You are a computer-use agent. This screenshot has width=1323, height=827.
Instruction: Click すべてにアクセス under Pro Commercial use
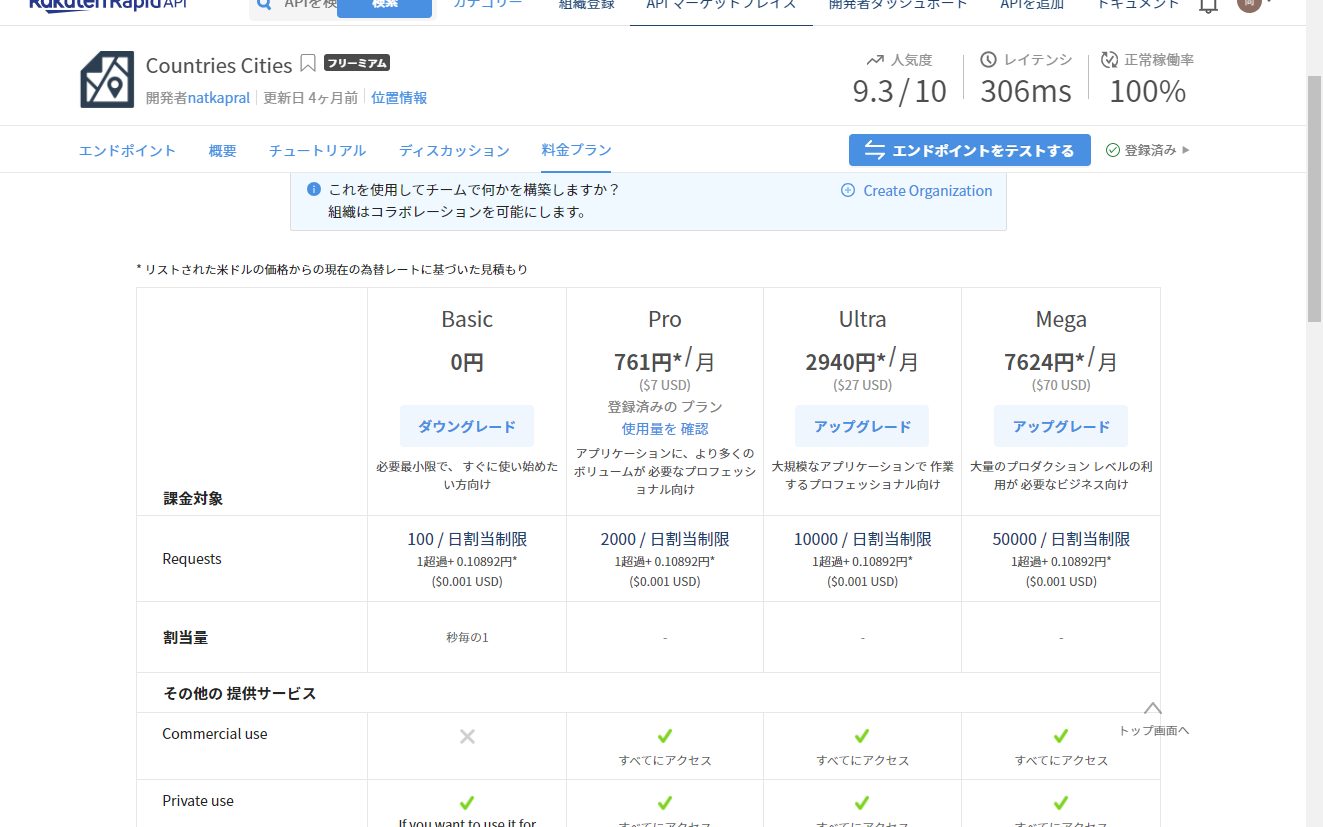pos(665,761)
